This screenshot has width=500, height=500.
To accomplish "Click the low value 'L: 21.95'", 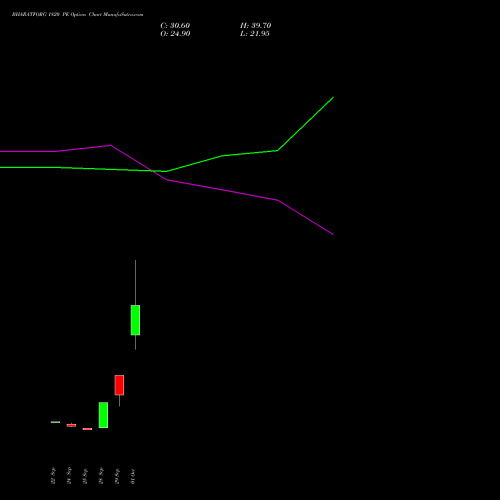I will coord(255,34).
